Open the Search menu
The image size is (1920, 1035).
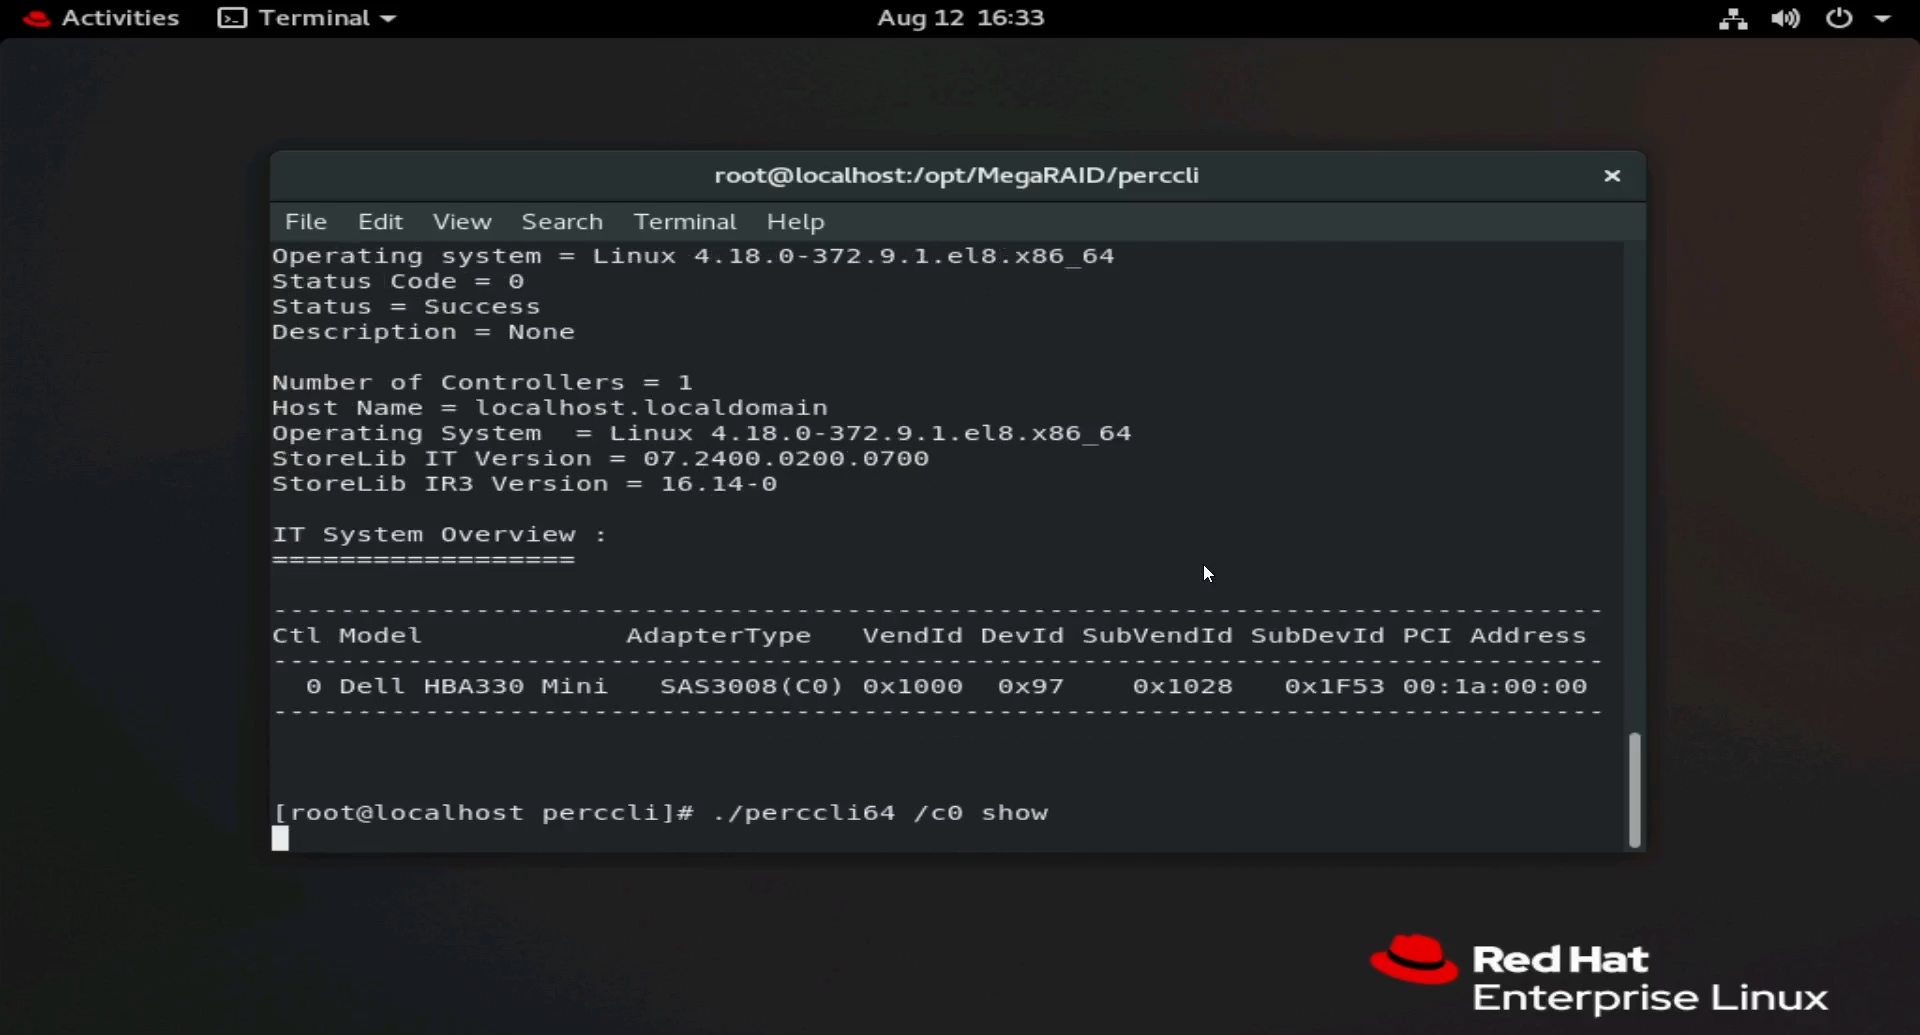(x=562, y=221)
